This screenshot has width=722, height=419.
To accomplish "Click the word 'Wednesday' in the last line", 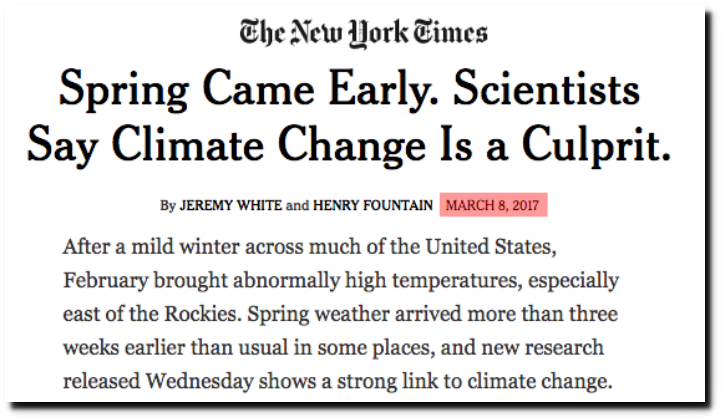I will tap(199, 381).
